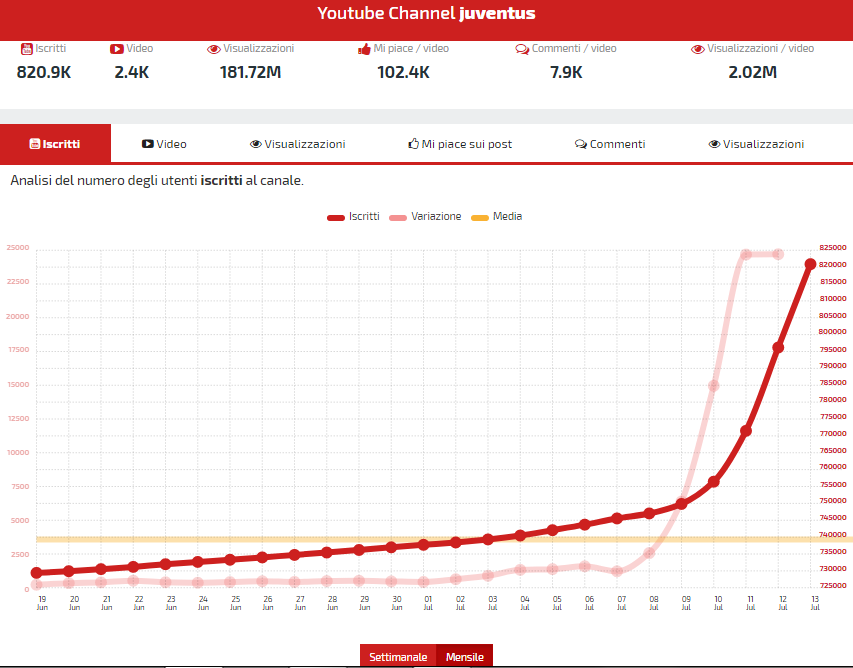The width and height of the screenshot is (853, 668).
Task: Select the Visualizzazioni tab after the Commenti tab
Action: click(x=756, y=144)
